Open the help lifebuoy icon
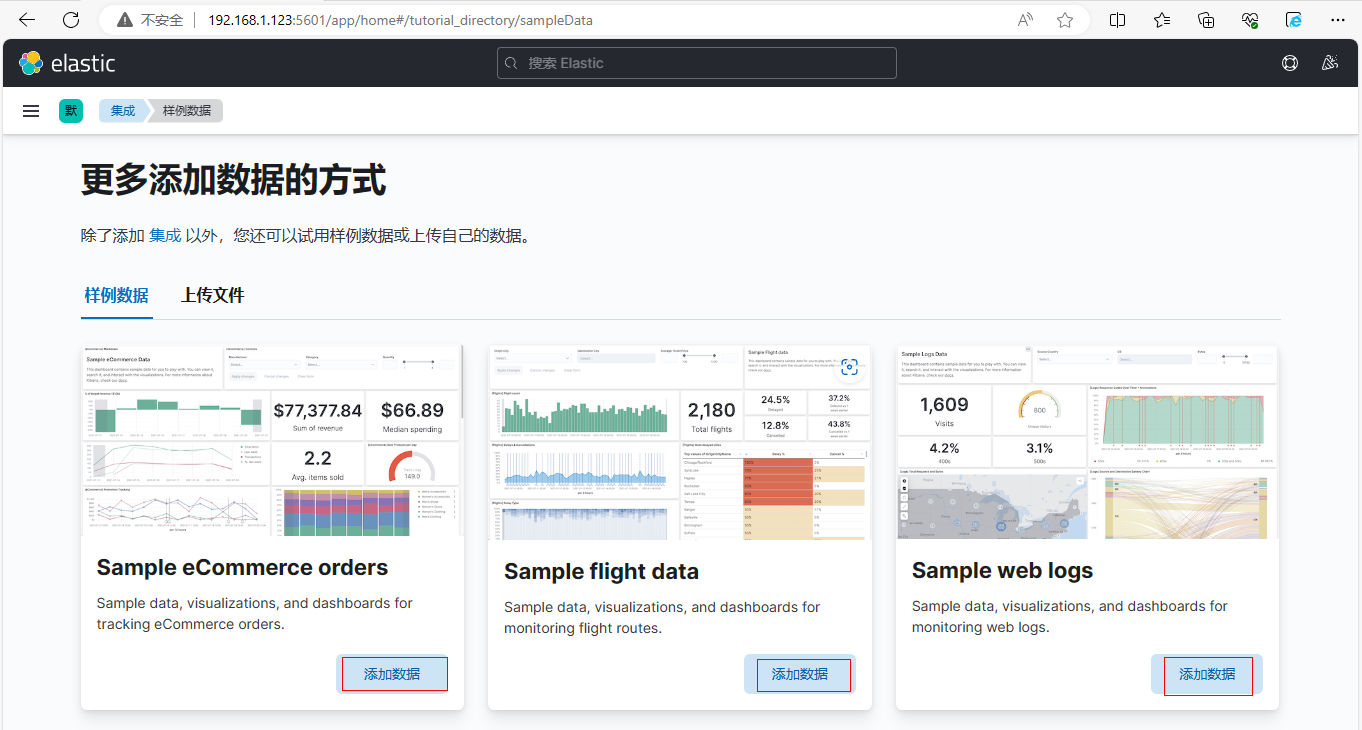 (x=1290, y=63)
